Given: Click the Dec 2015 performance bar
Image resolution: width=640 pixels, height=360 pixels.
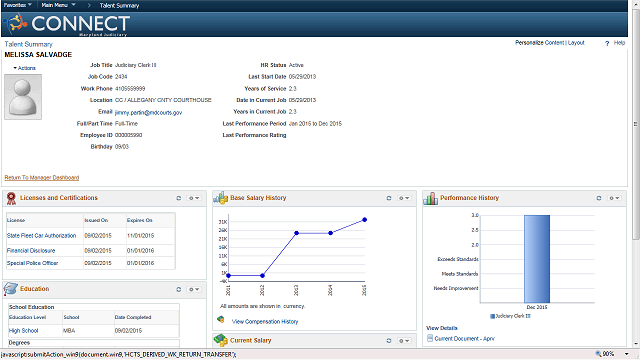Looking at the screenshot, I should 537,259.
